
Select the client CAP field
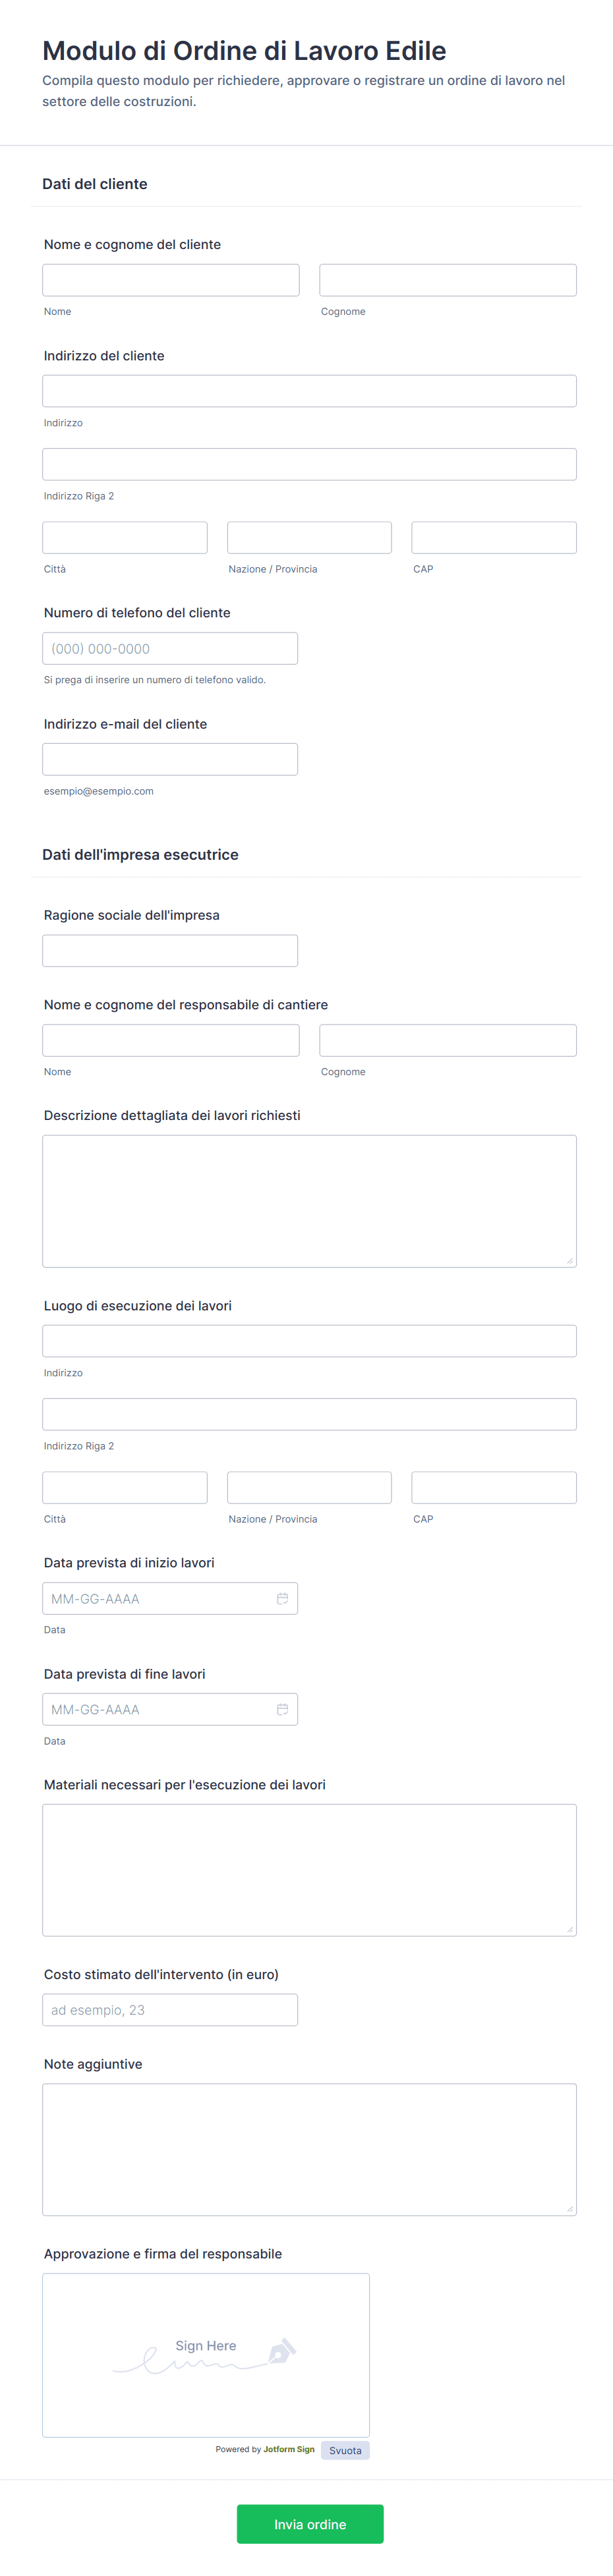tap(493, 537)
